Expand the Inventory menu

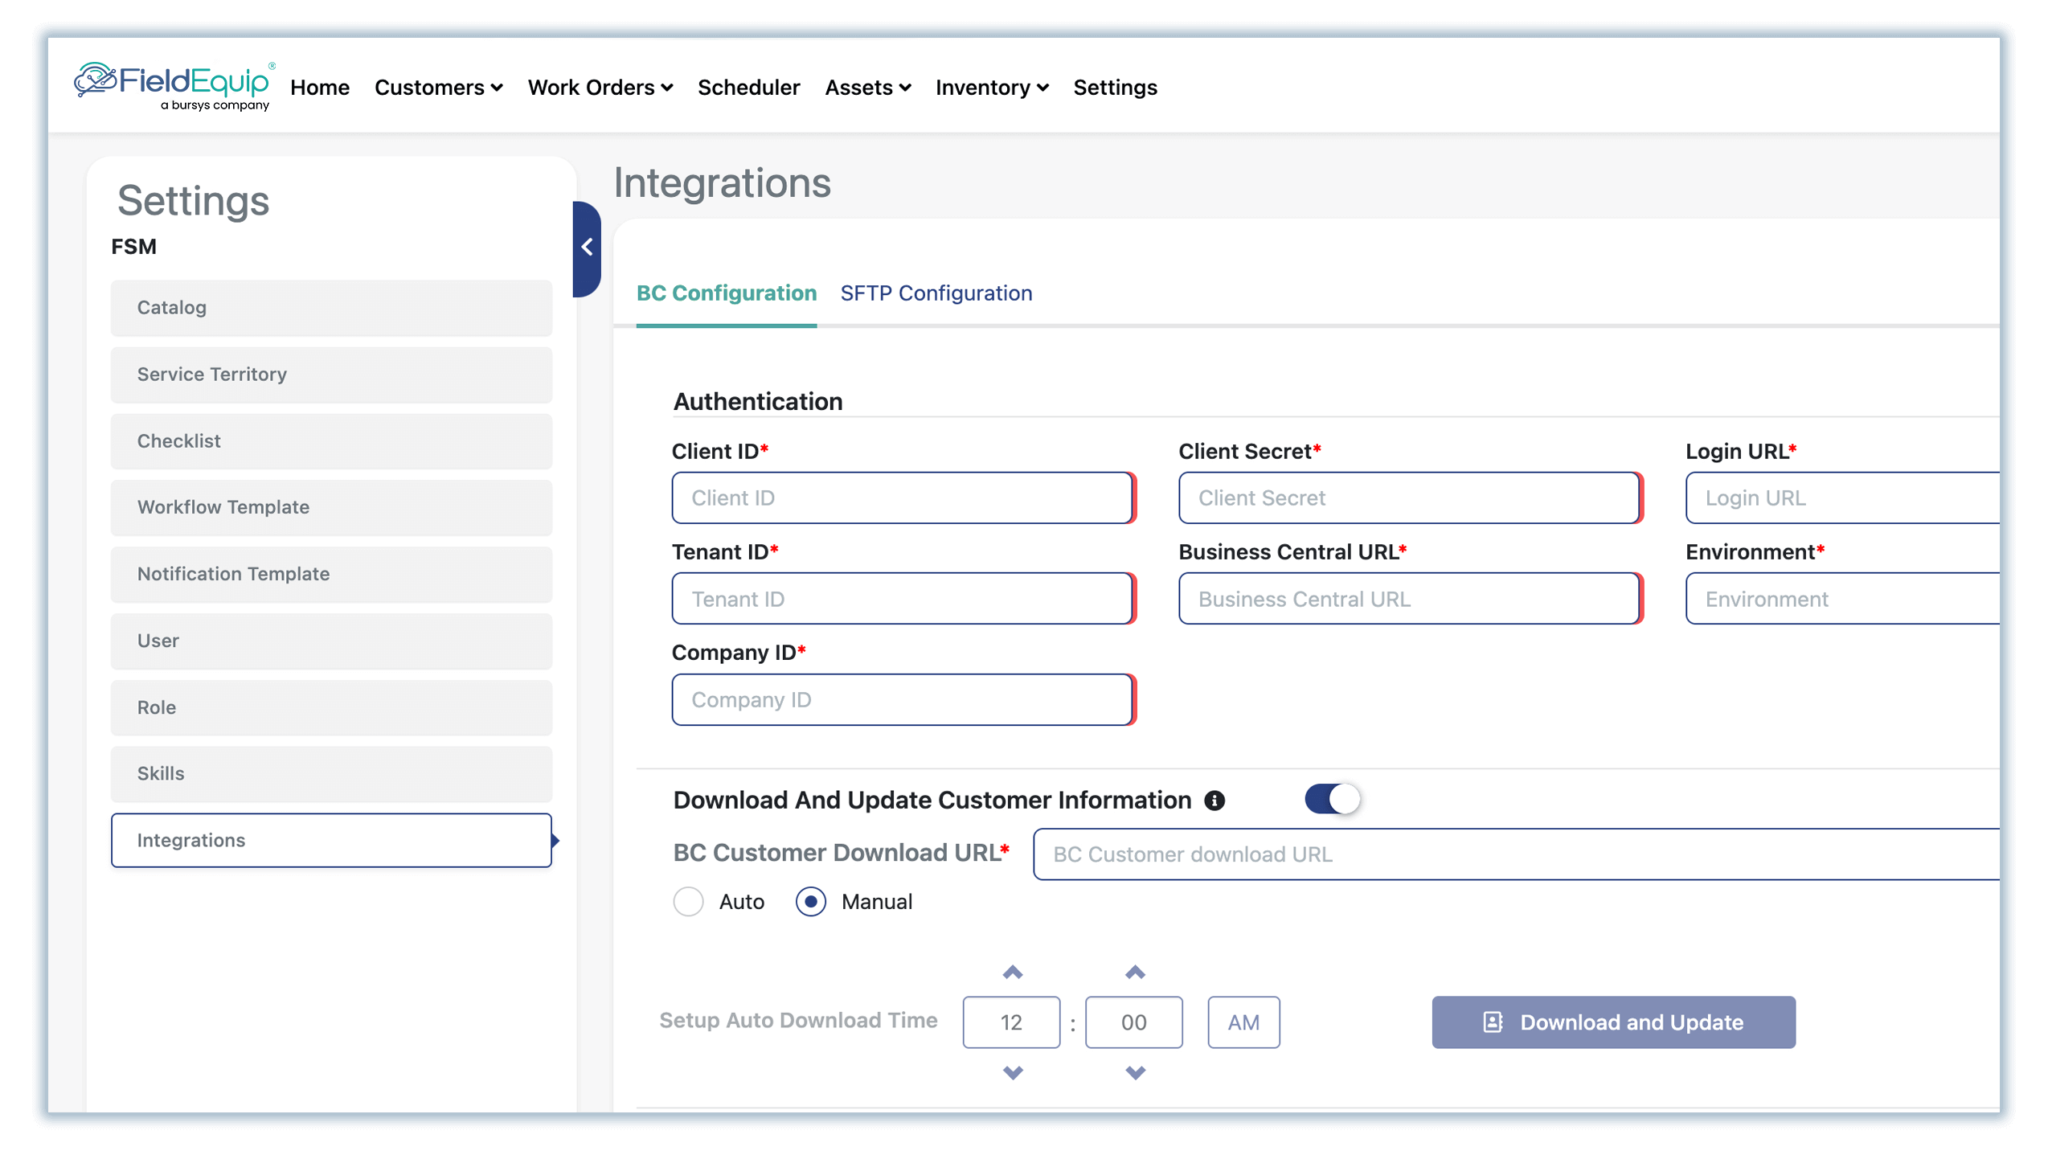[990, 87]
